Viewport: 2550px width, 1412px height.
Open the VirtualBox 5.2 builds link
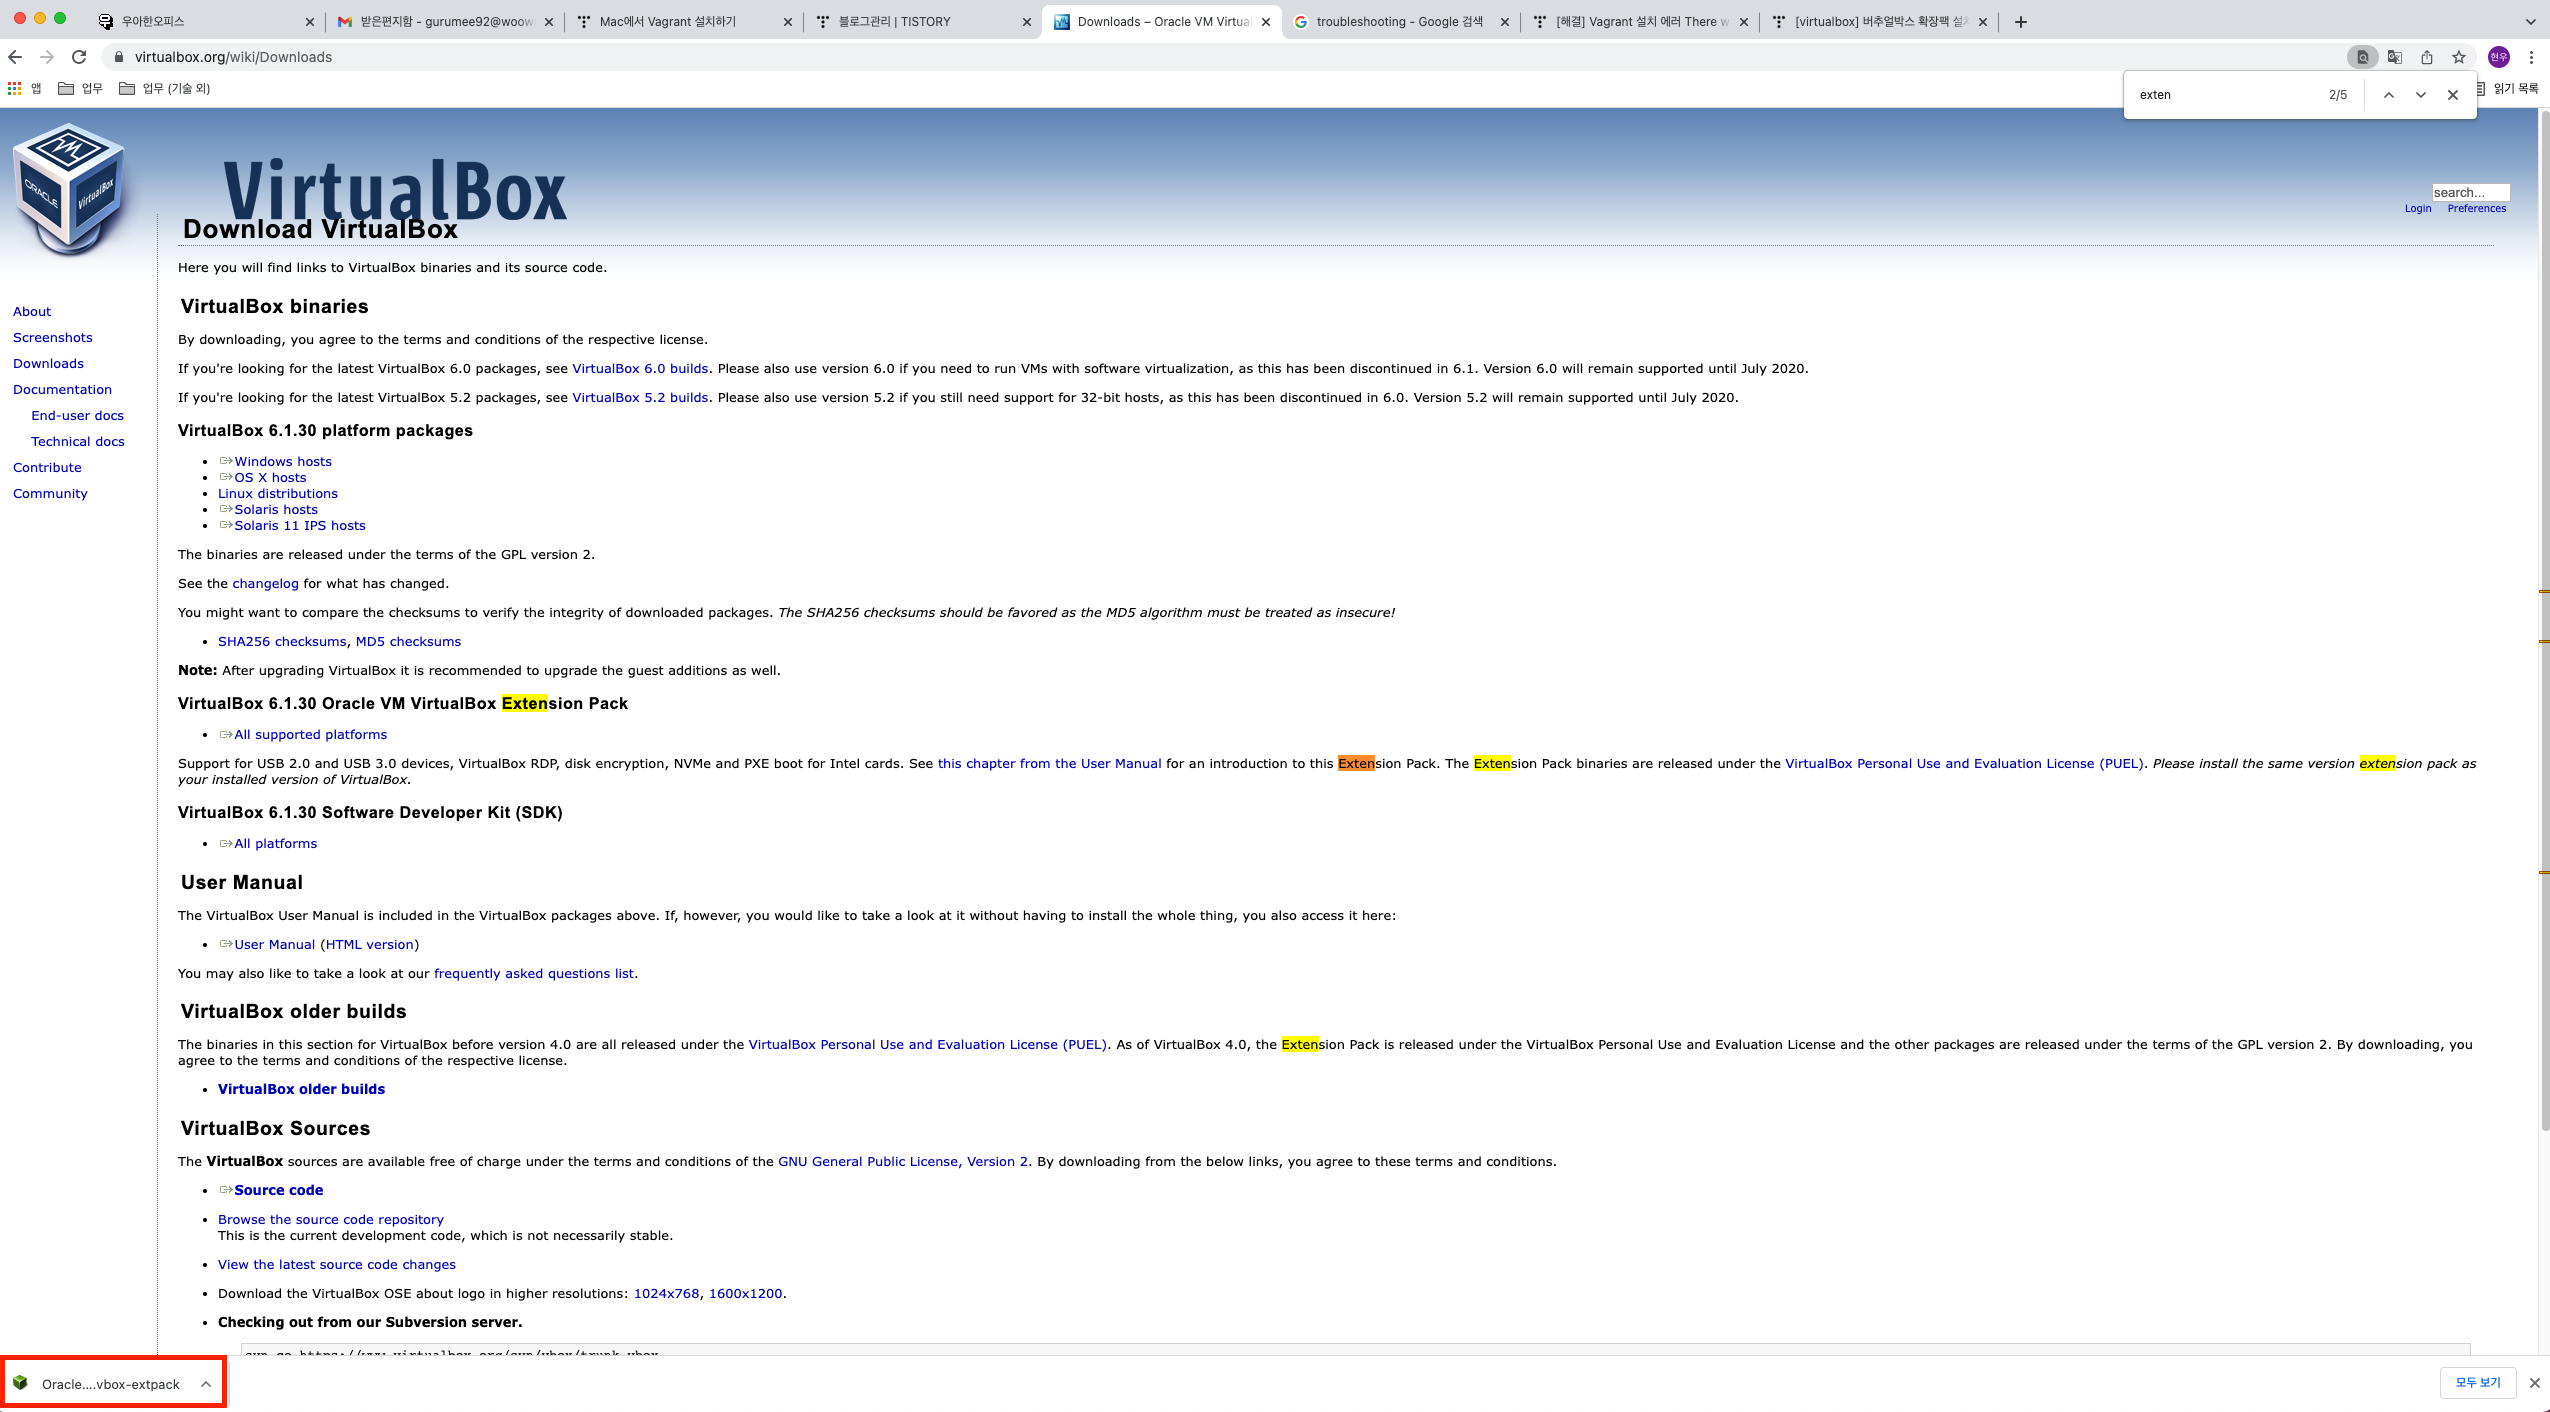[x=640, y=398]
